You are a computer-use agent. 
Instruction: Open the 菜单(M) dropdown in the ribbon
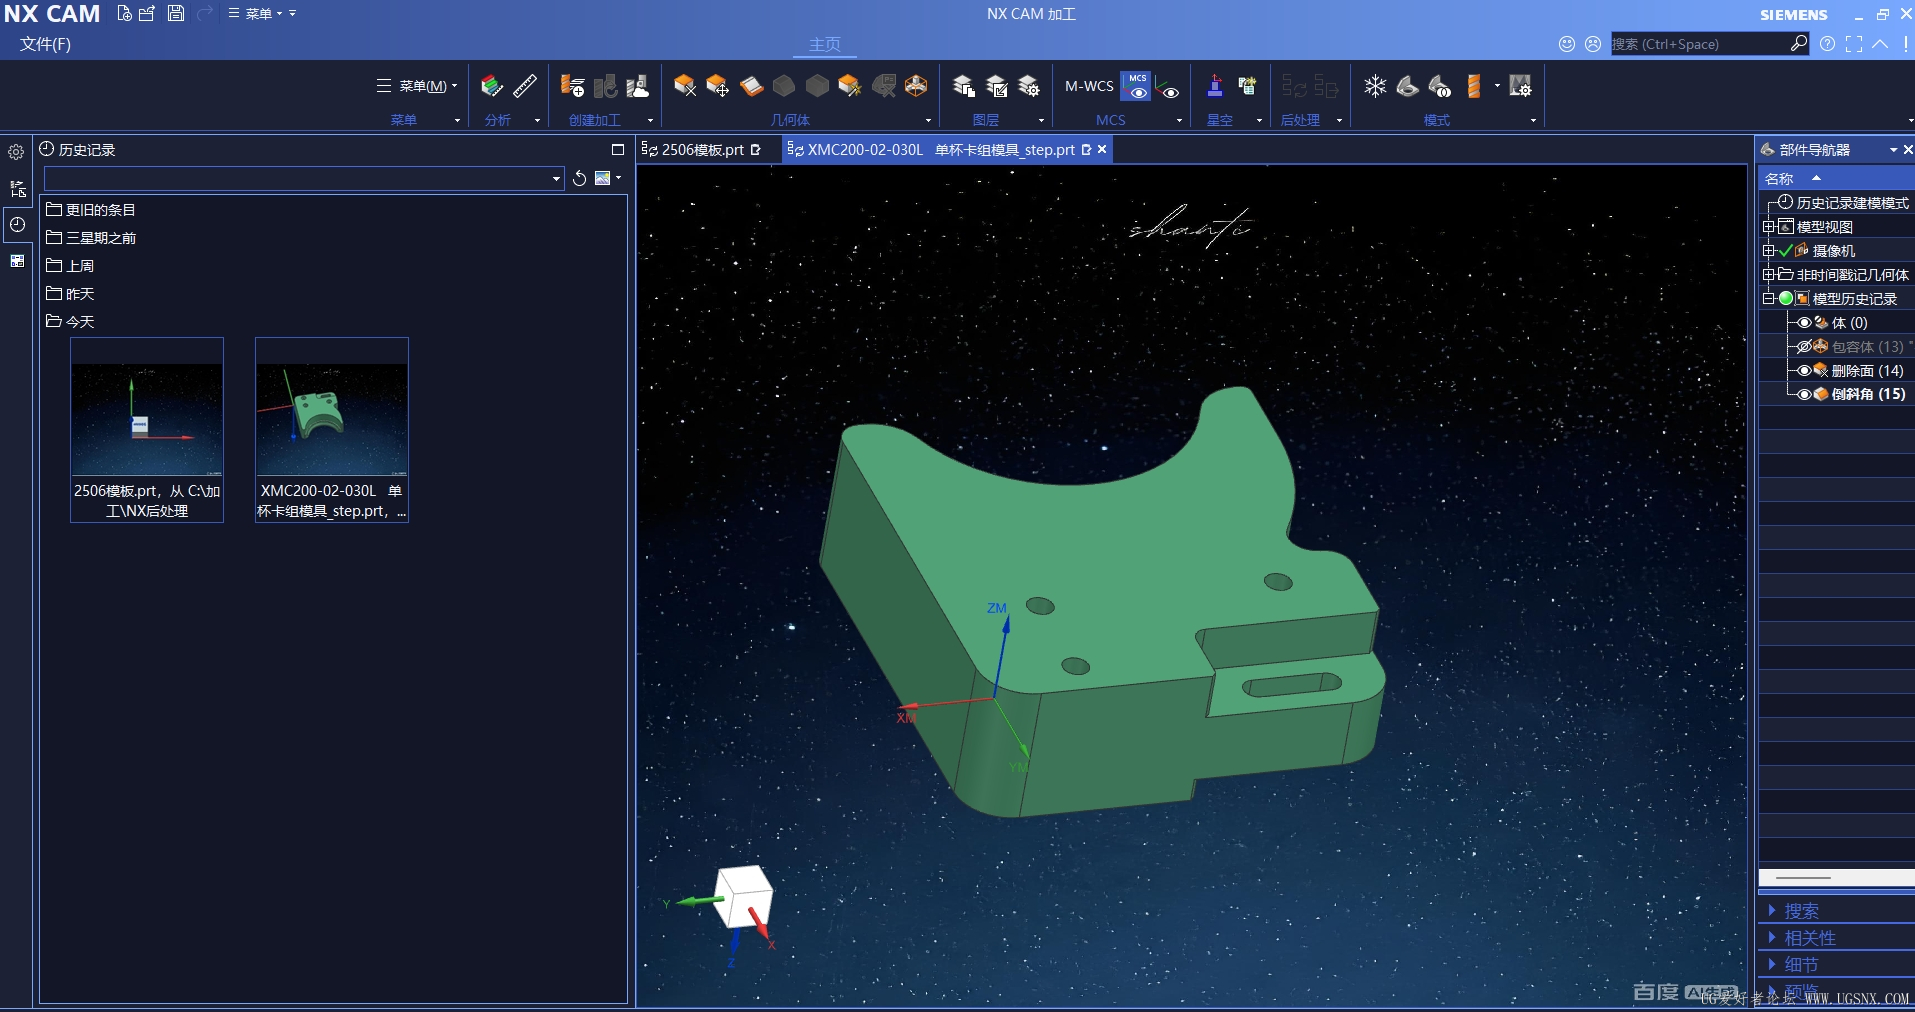point(418,87)
